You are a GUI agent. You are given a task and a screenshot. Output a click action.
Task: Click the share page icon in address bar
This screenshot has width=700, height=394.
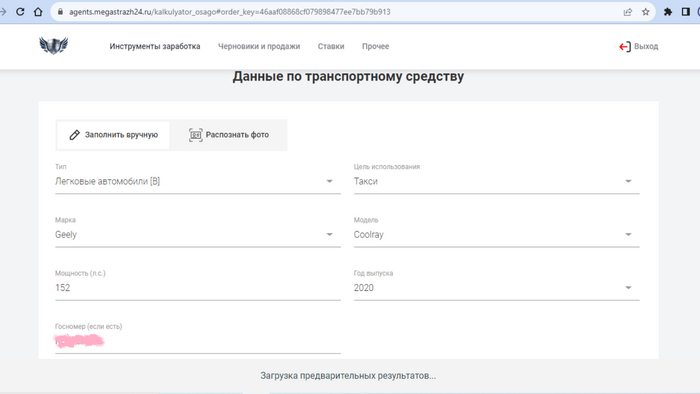628,12
